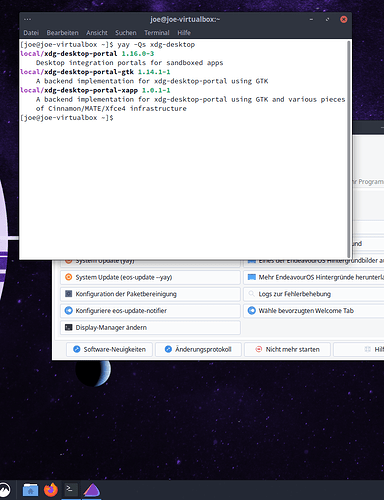Click the icon beside Konfiguration der Paketbereinigung
The height and width of the screenshot is (500, 384).
click(68, 294)
